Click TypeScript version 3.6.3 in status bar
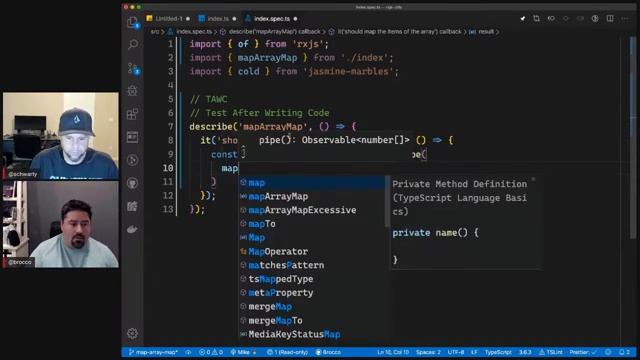This screenshot has width=640, height=360. [525, 352]
